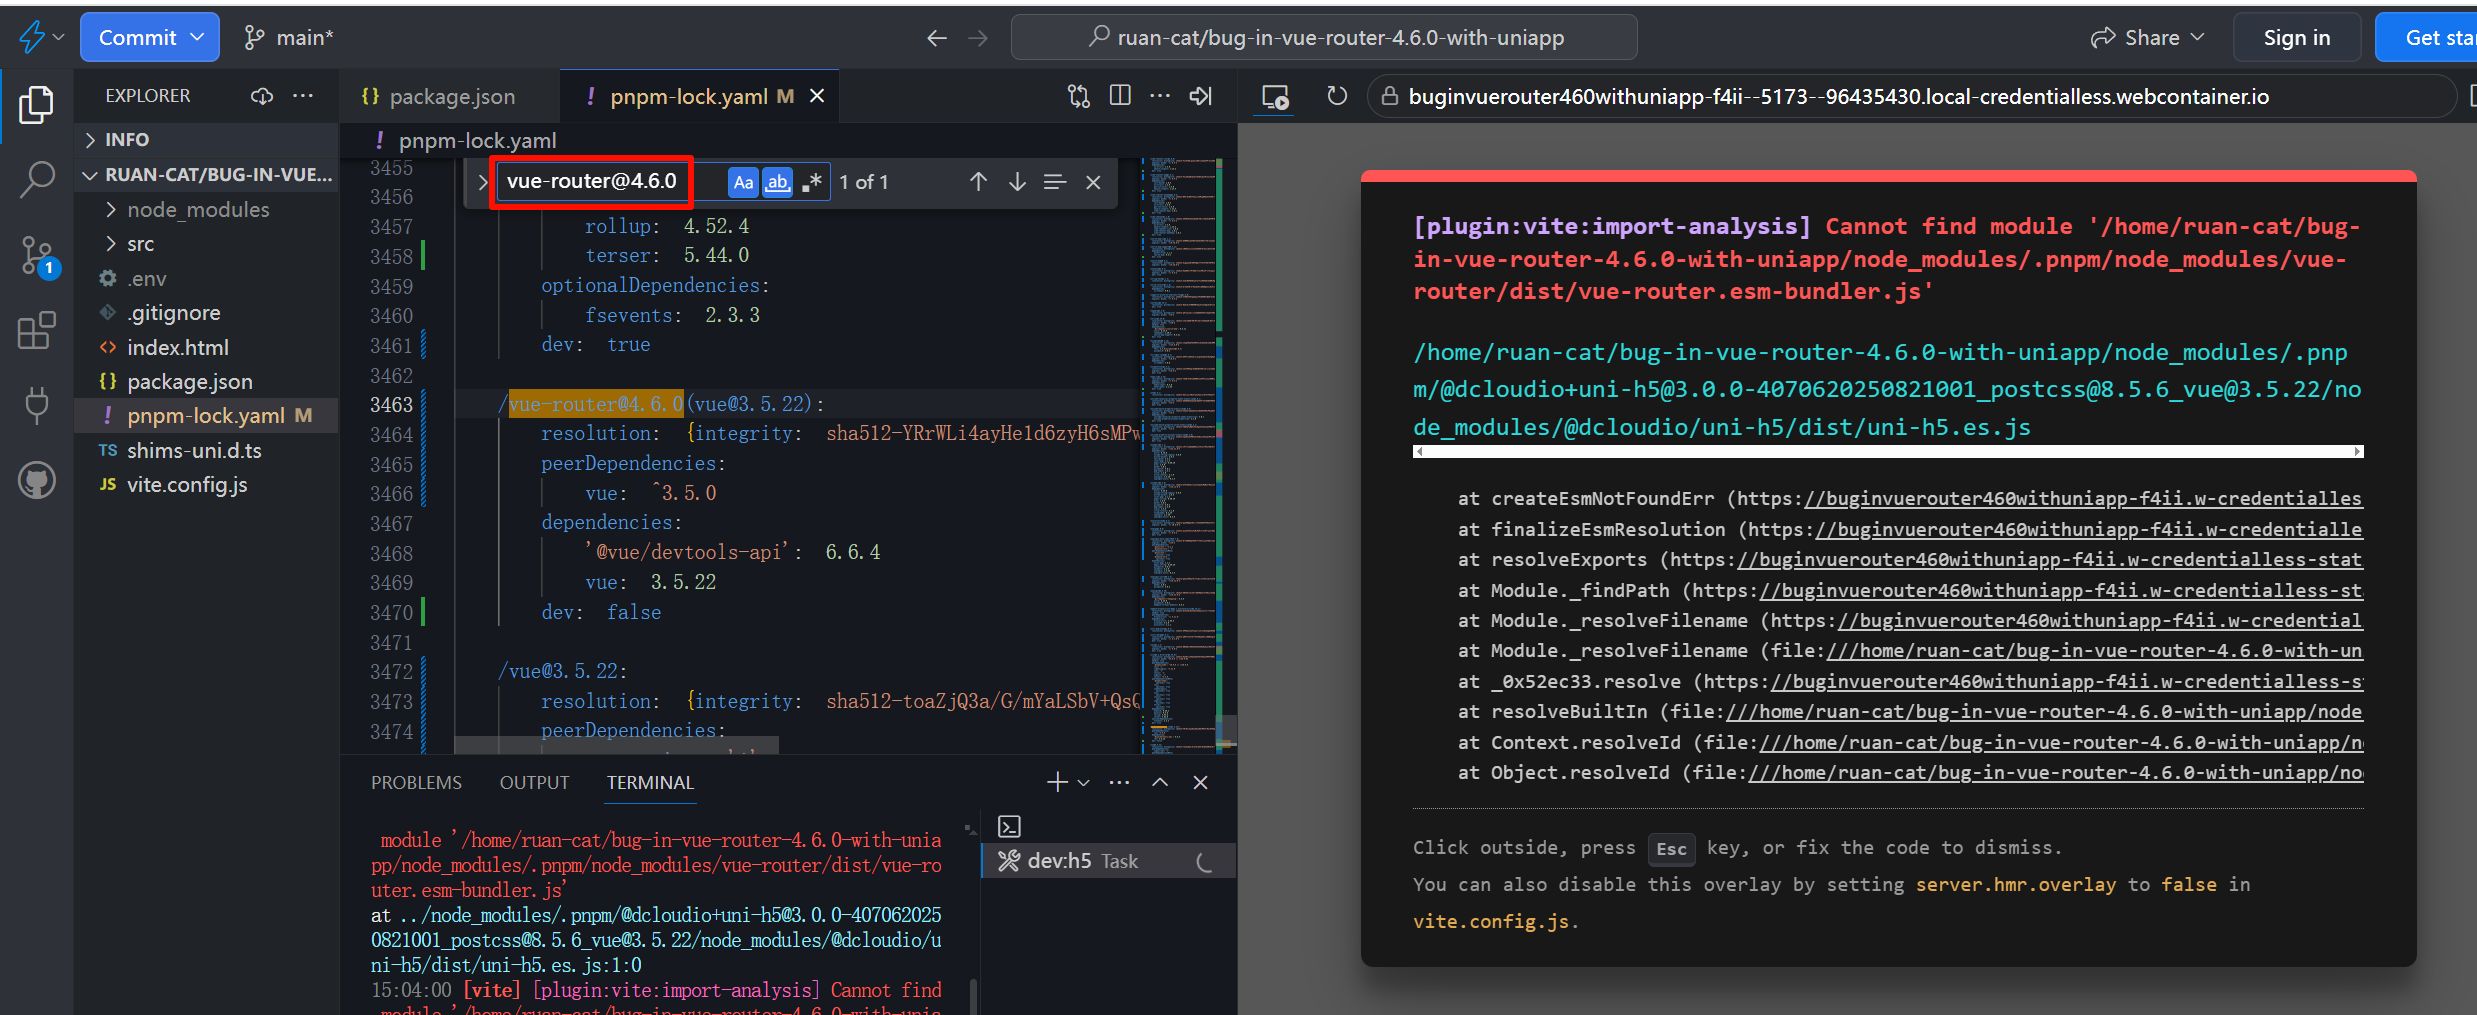Screen dimensions: 2477x1015
Task: Toggle Use Regular Expression option
Action: click(x=812, y=182)
